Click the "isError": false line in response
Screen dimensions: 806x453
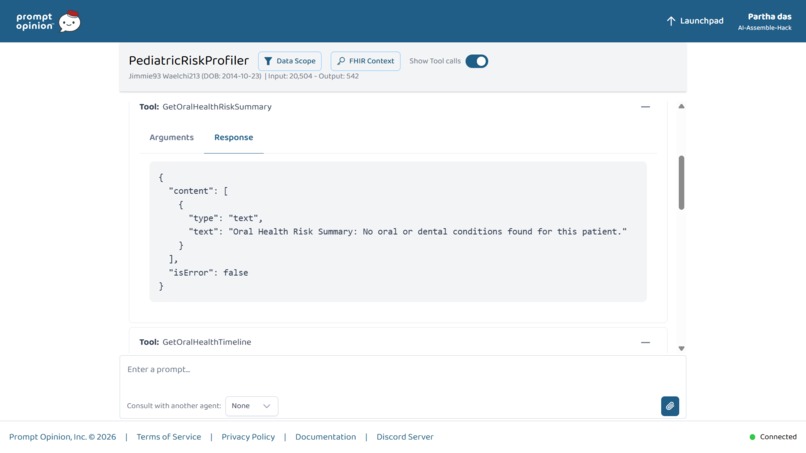(x=208, y=273)
